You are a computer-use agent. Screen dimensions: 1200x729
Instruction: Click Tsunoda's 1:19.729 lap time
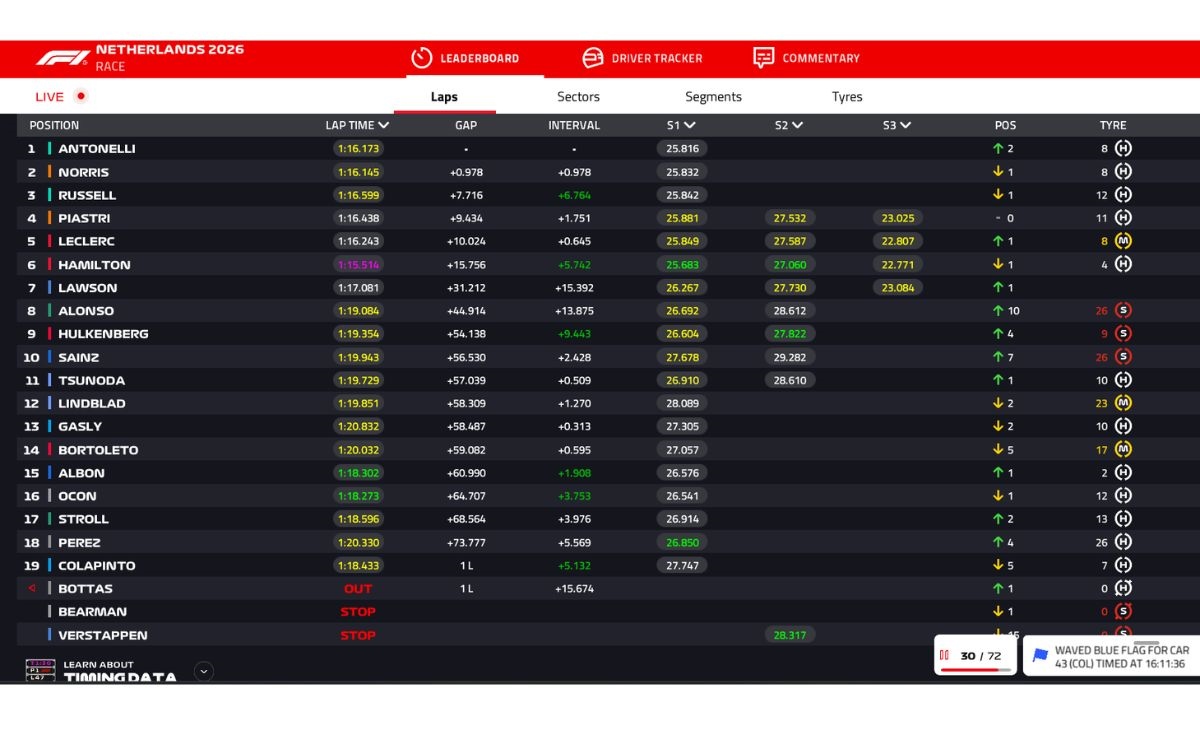point(358,380)
